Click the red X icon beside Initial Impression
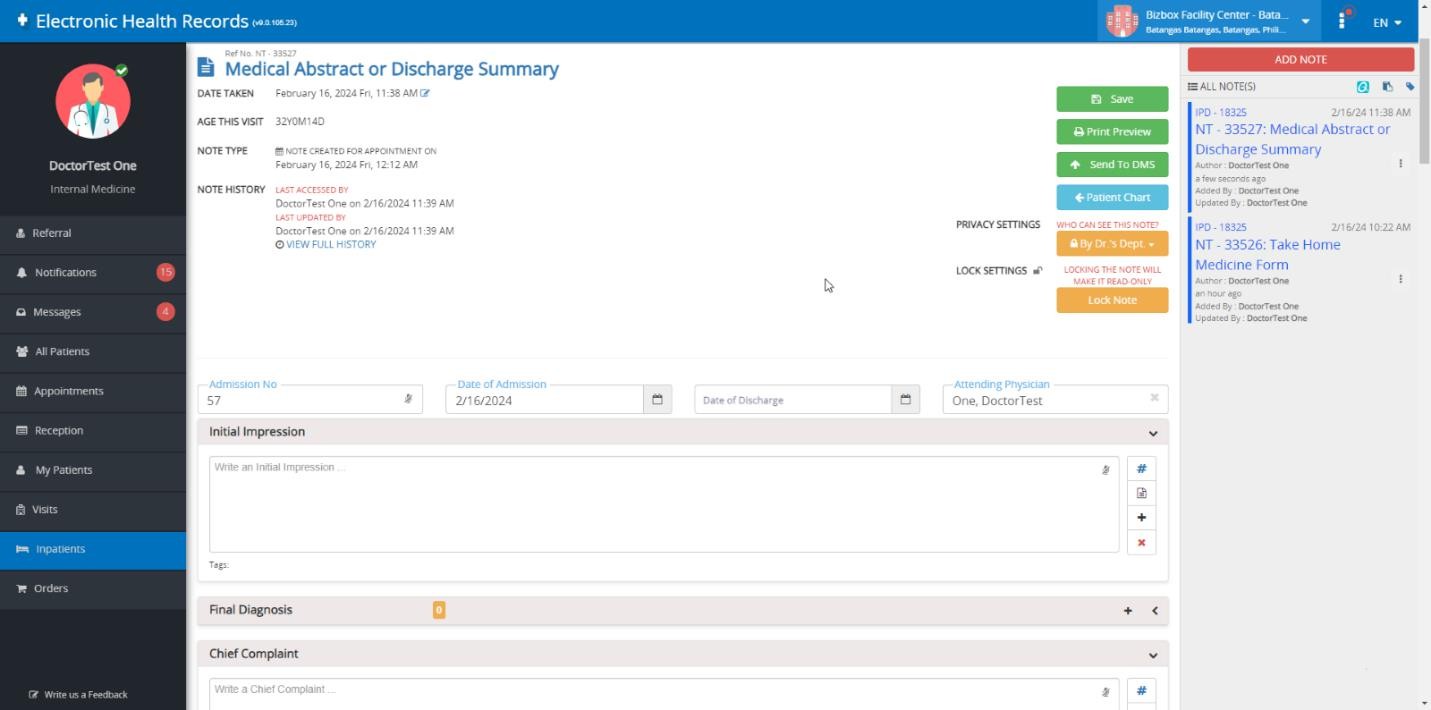Viewport: 1431px width, 710px height. click(1141, 543)
